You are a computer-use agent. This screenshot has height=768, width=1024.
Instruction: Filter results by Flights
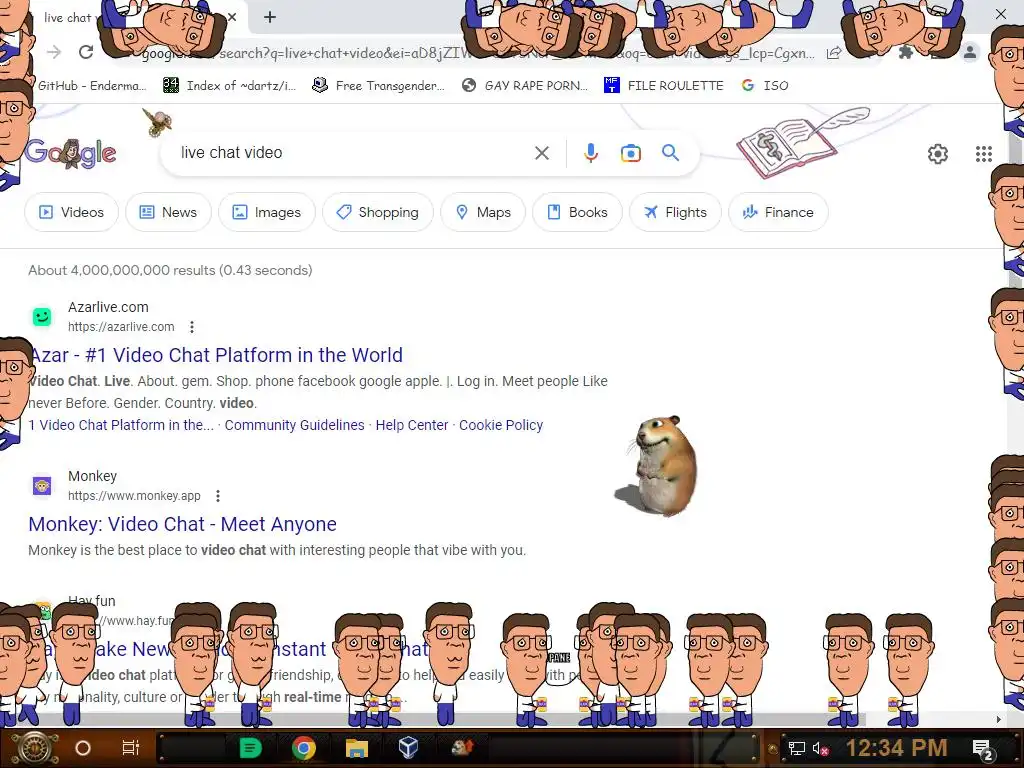pos(675,212)
